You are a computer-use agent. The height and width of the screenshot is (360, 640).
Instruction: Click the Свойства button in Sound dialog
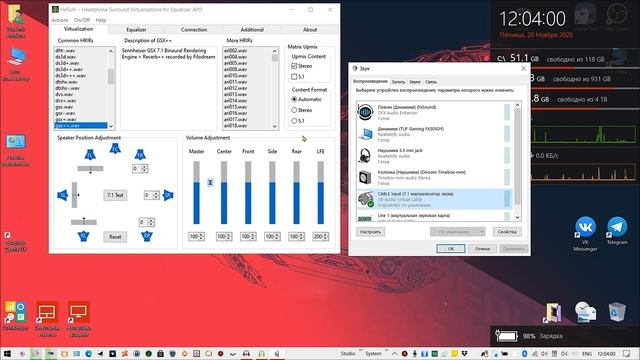pyautogui.click(x=507, y=232)
